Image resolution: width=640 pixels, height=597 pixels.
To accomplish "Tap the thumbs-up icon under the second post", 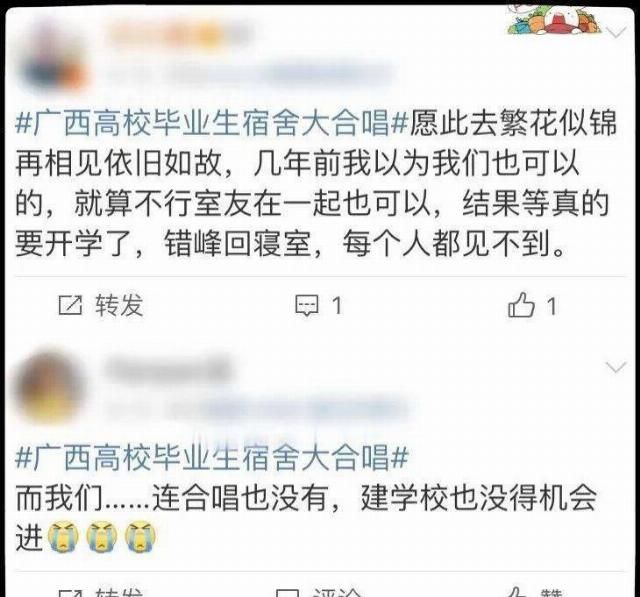I will coord(515,593).
